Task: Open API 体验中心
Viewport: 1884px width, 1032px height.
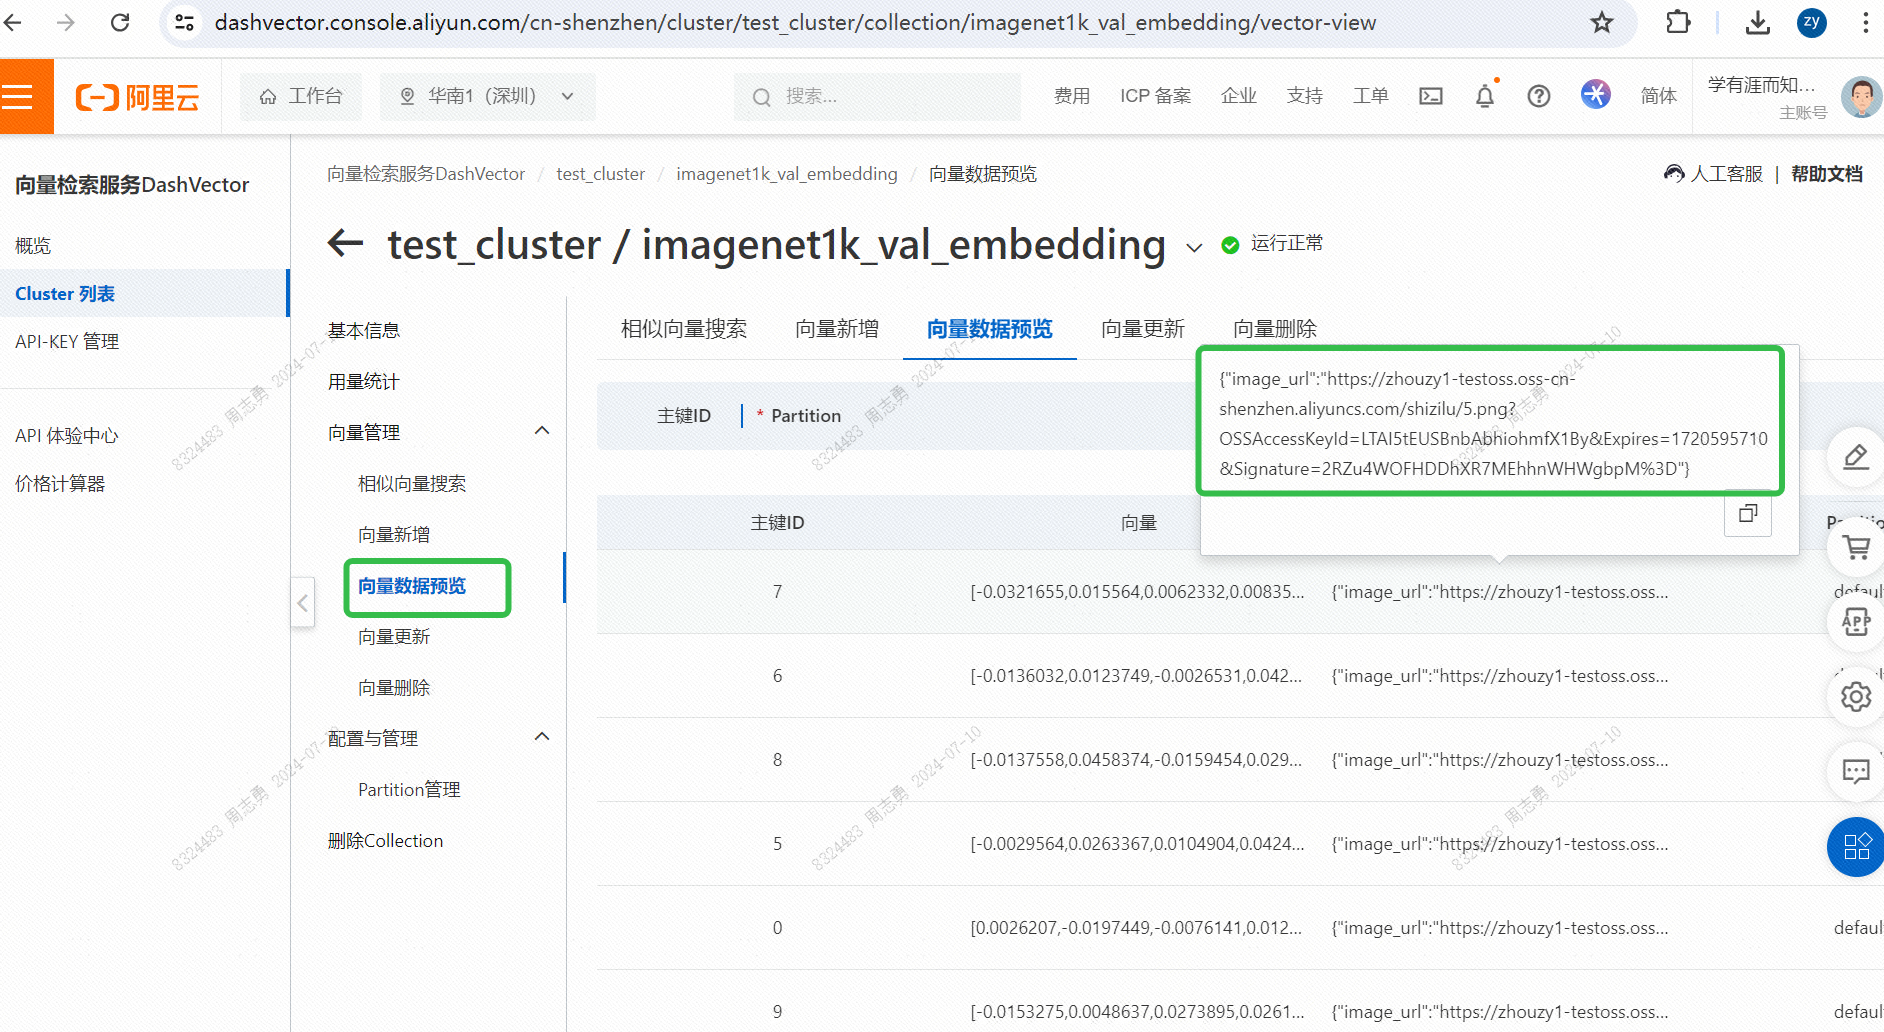Action: pos(67,436)
